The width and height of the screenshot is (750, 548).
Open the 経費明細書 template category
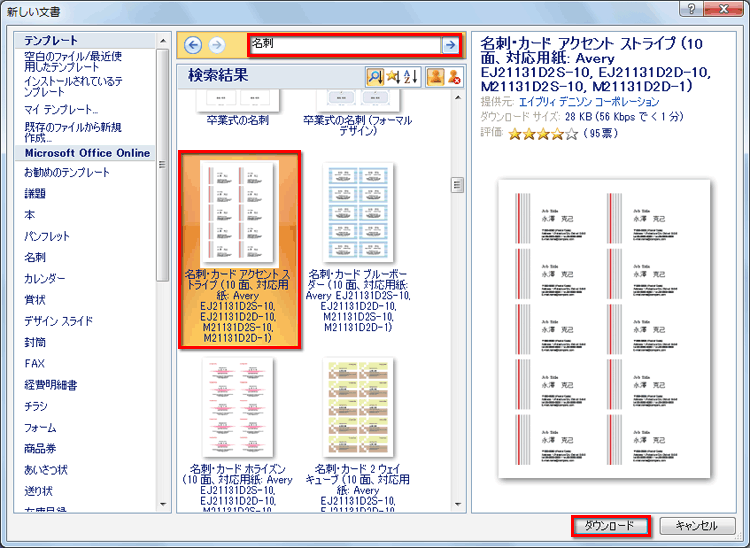[50, 385]
